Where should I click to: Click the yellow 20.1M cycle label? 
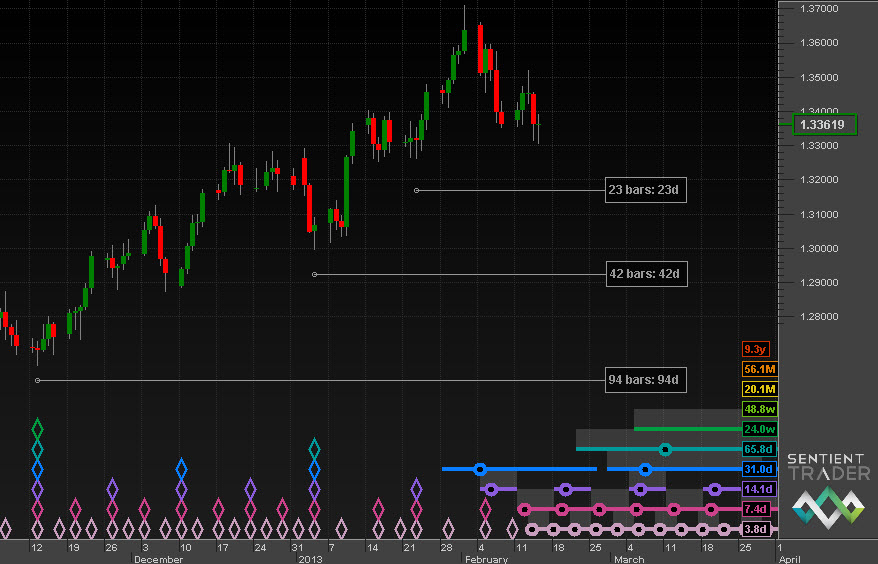tap(758, 389)
